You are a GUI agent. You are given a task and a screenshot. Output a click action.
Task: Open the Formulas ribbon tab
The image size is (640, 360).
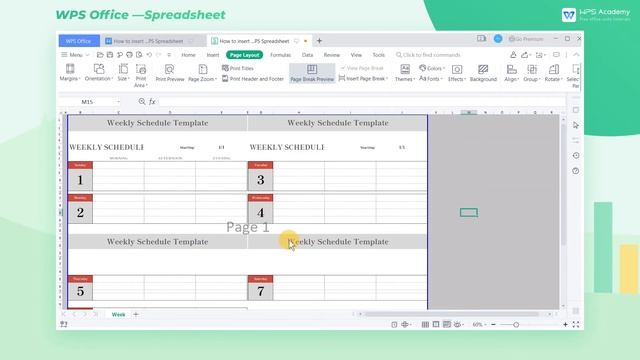(280, 55)
